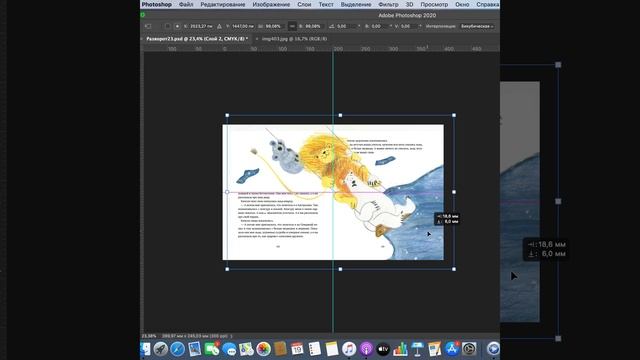Click the horizontal skew field
The image size is (640, 360).
pyautogui.click(x=379, y=26)
